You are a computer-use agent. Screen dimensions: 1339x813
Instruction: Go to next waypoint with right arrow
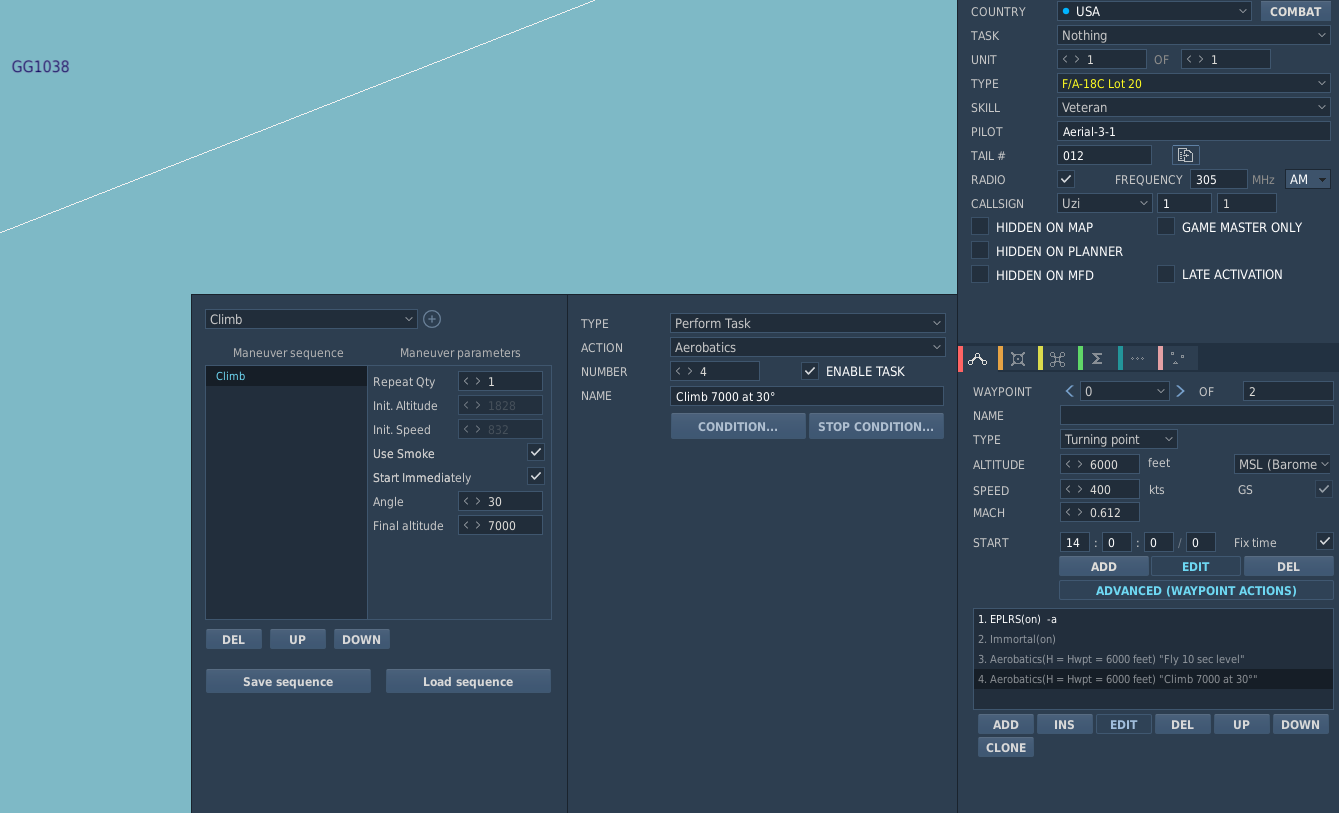1180,391
